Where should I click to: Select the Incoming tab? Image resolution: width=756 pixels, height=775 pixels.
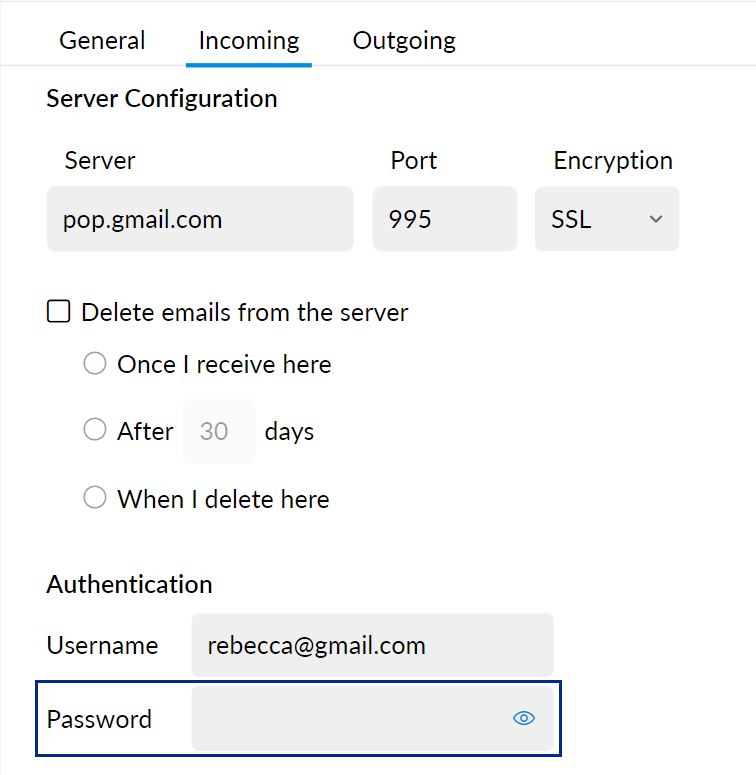(x=249, y=41)
